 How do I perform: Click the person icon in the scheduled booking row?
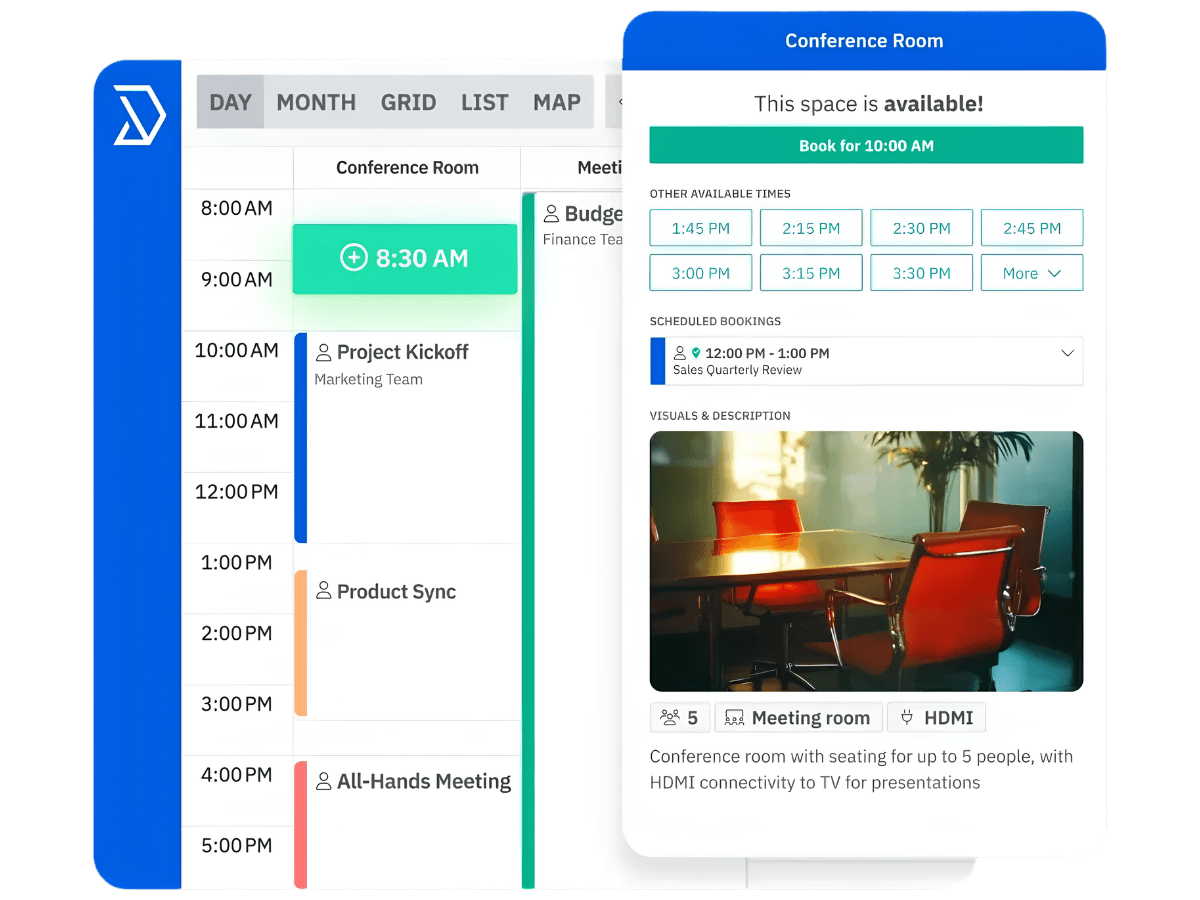pyautogui.click(x=680, y=353)
